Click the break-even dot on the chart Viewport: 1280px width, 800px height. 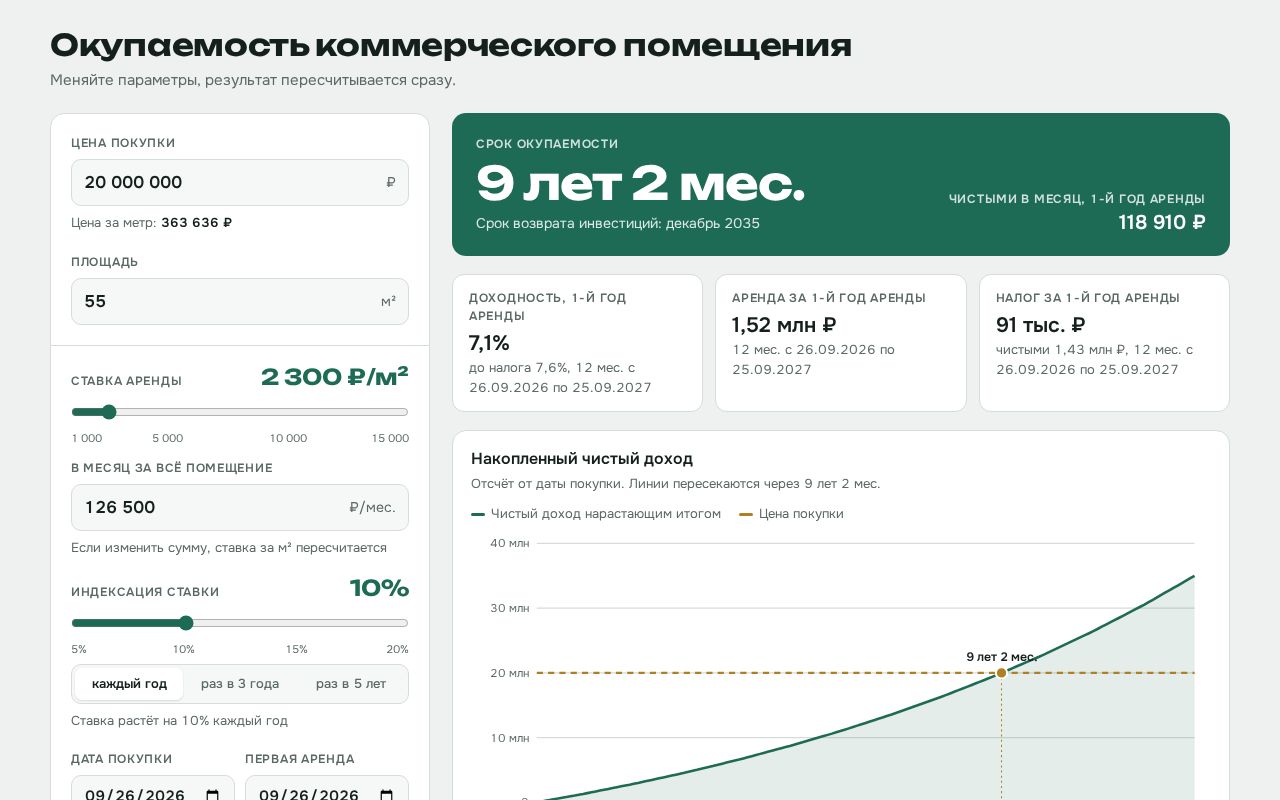click(x=1001, y=673)
